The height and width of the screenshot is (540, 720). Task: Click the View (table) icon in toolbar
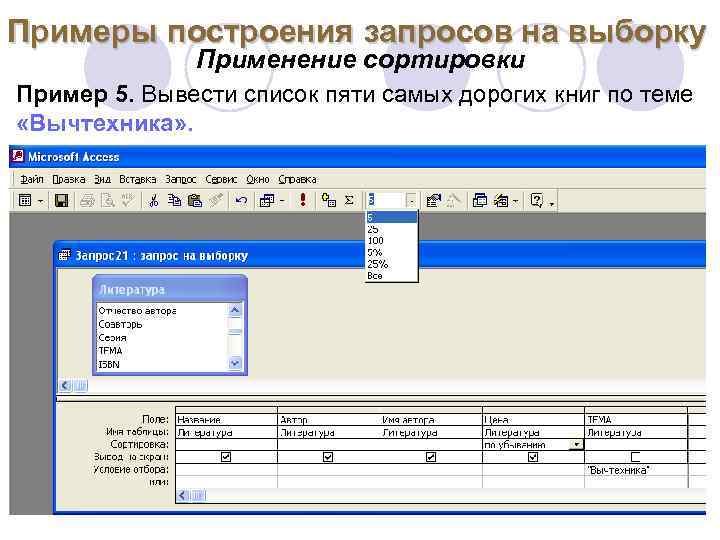pos(25,201)
